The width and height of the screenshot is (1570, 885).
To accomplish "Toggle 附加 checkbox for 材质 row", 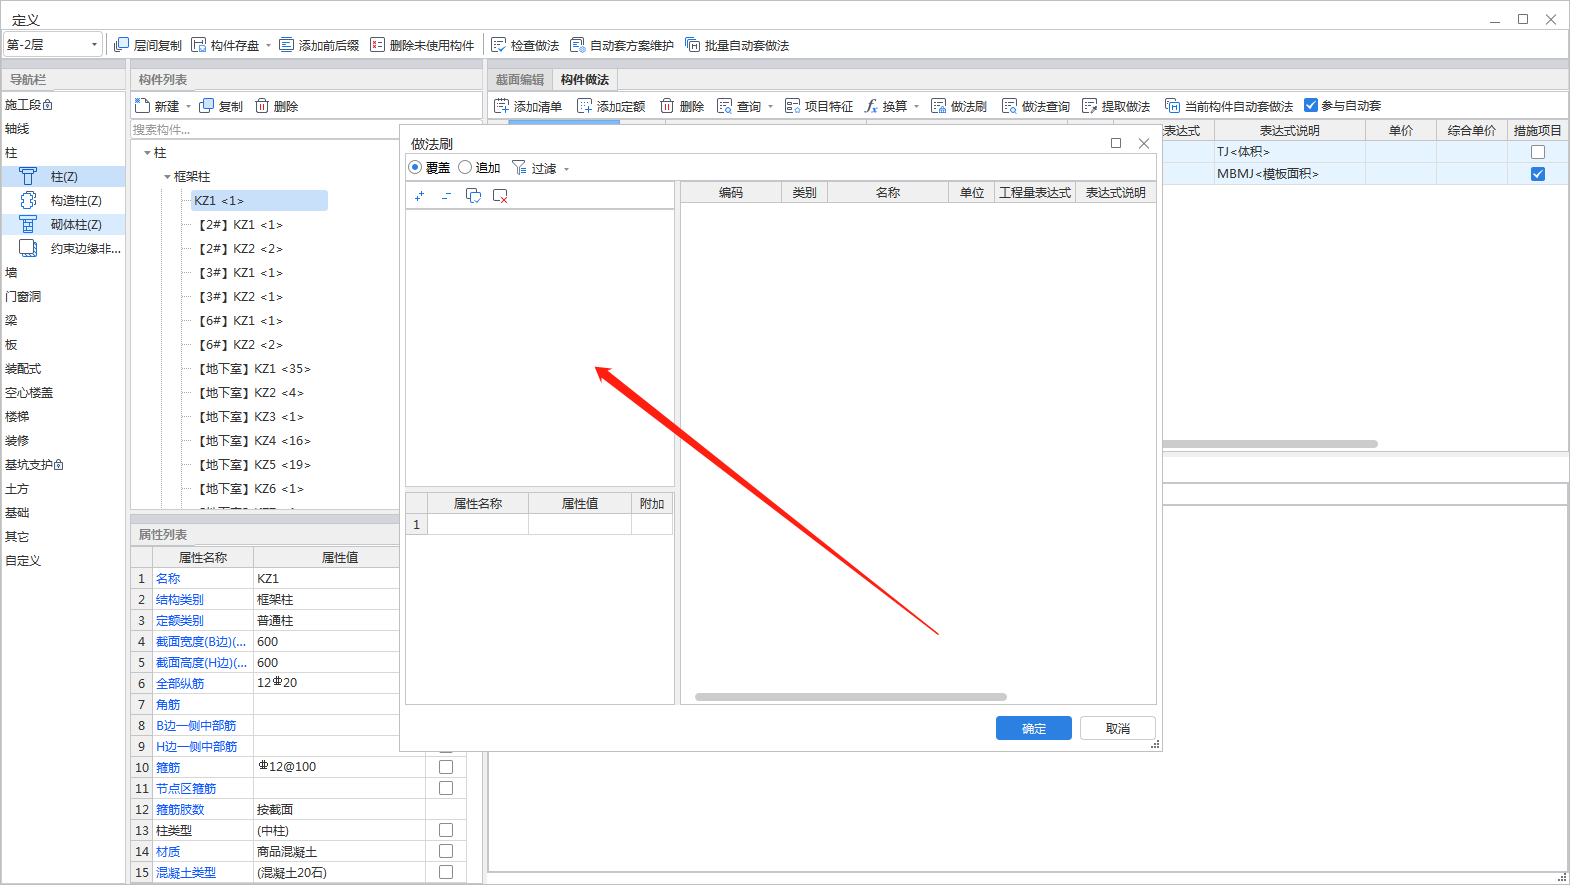I will click(x=446, y=851).
